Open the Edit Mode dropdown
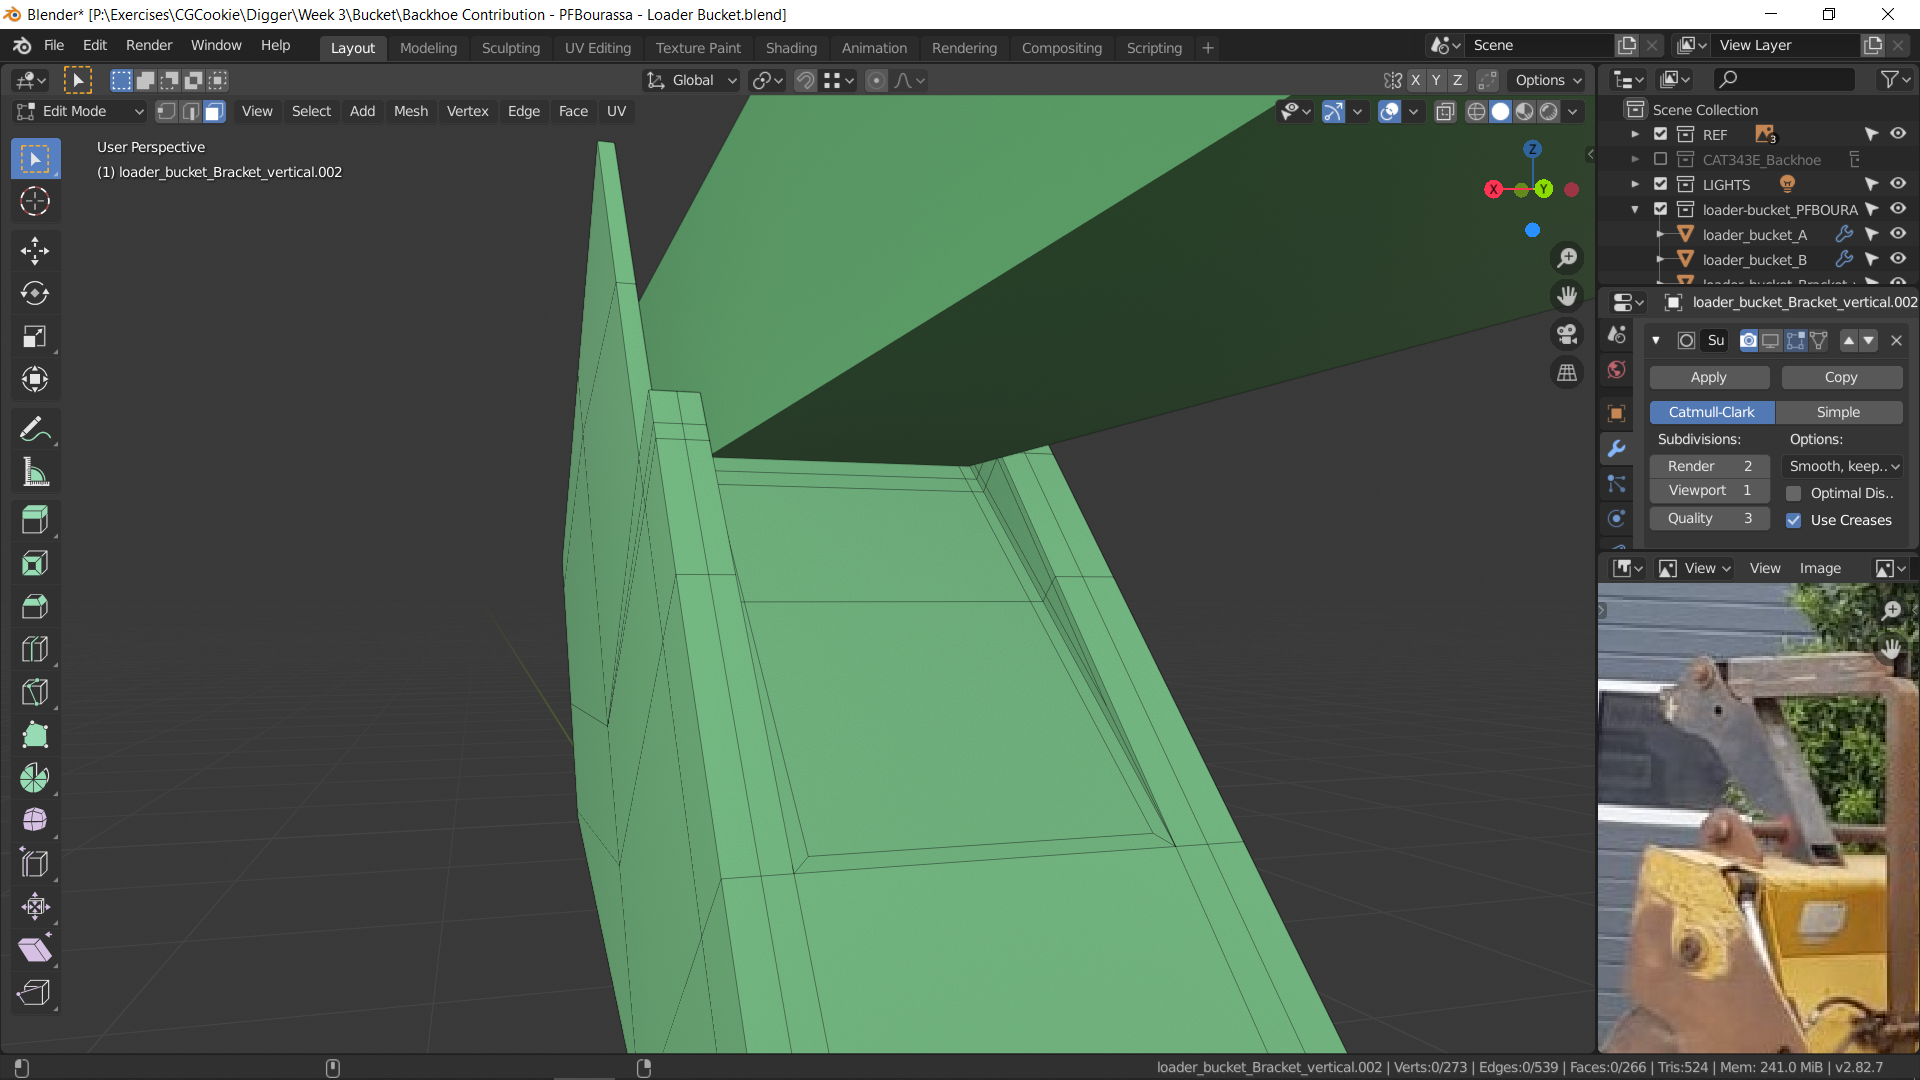 pos(80,111)
